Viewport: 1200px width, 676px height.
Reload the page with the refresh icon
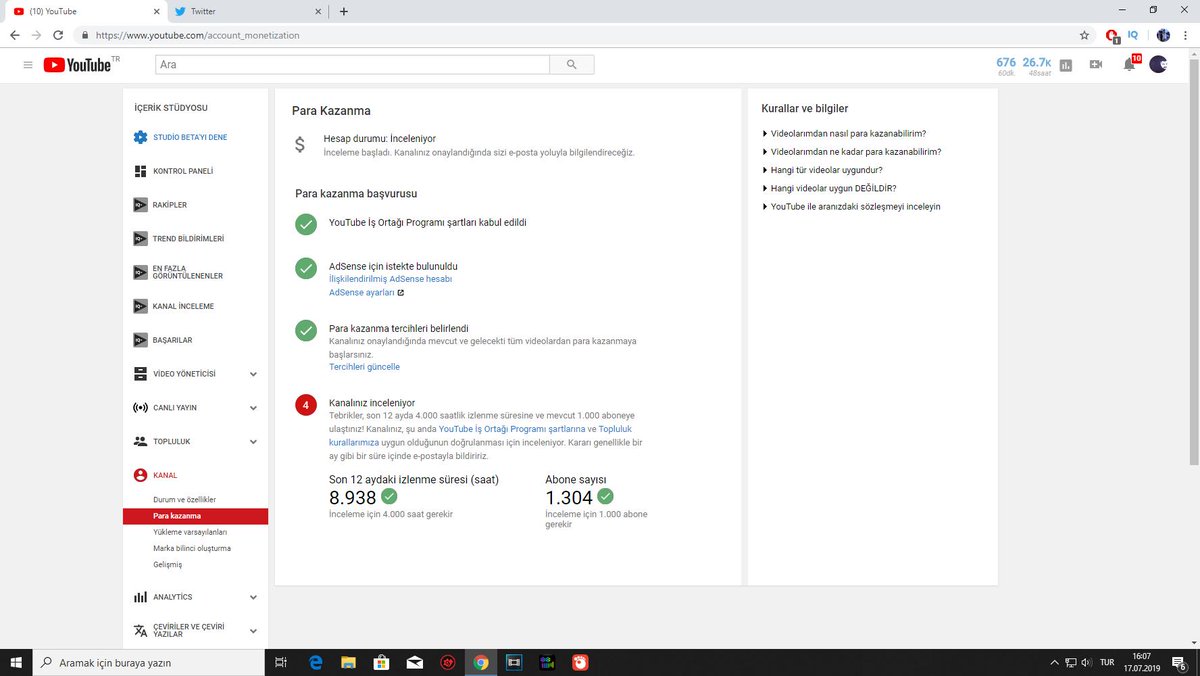click(x=59, y=35)
